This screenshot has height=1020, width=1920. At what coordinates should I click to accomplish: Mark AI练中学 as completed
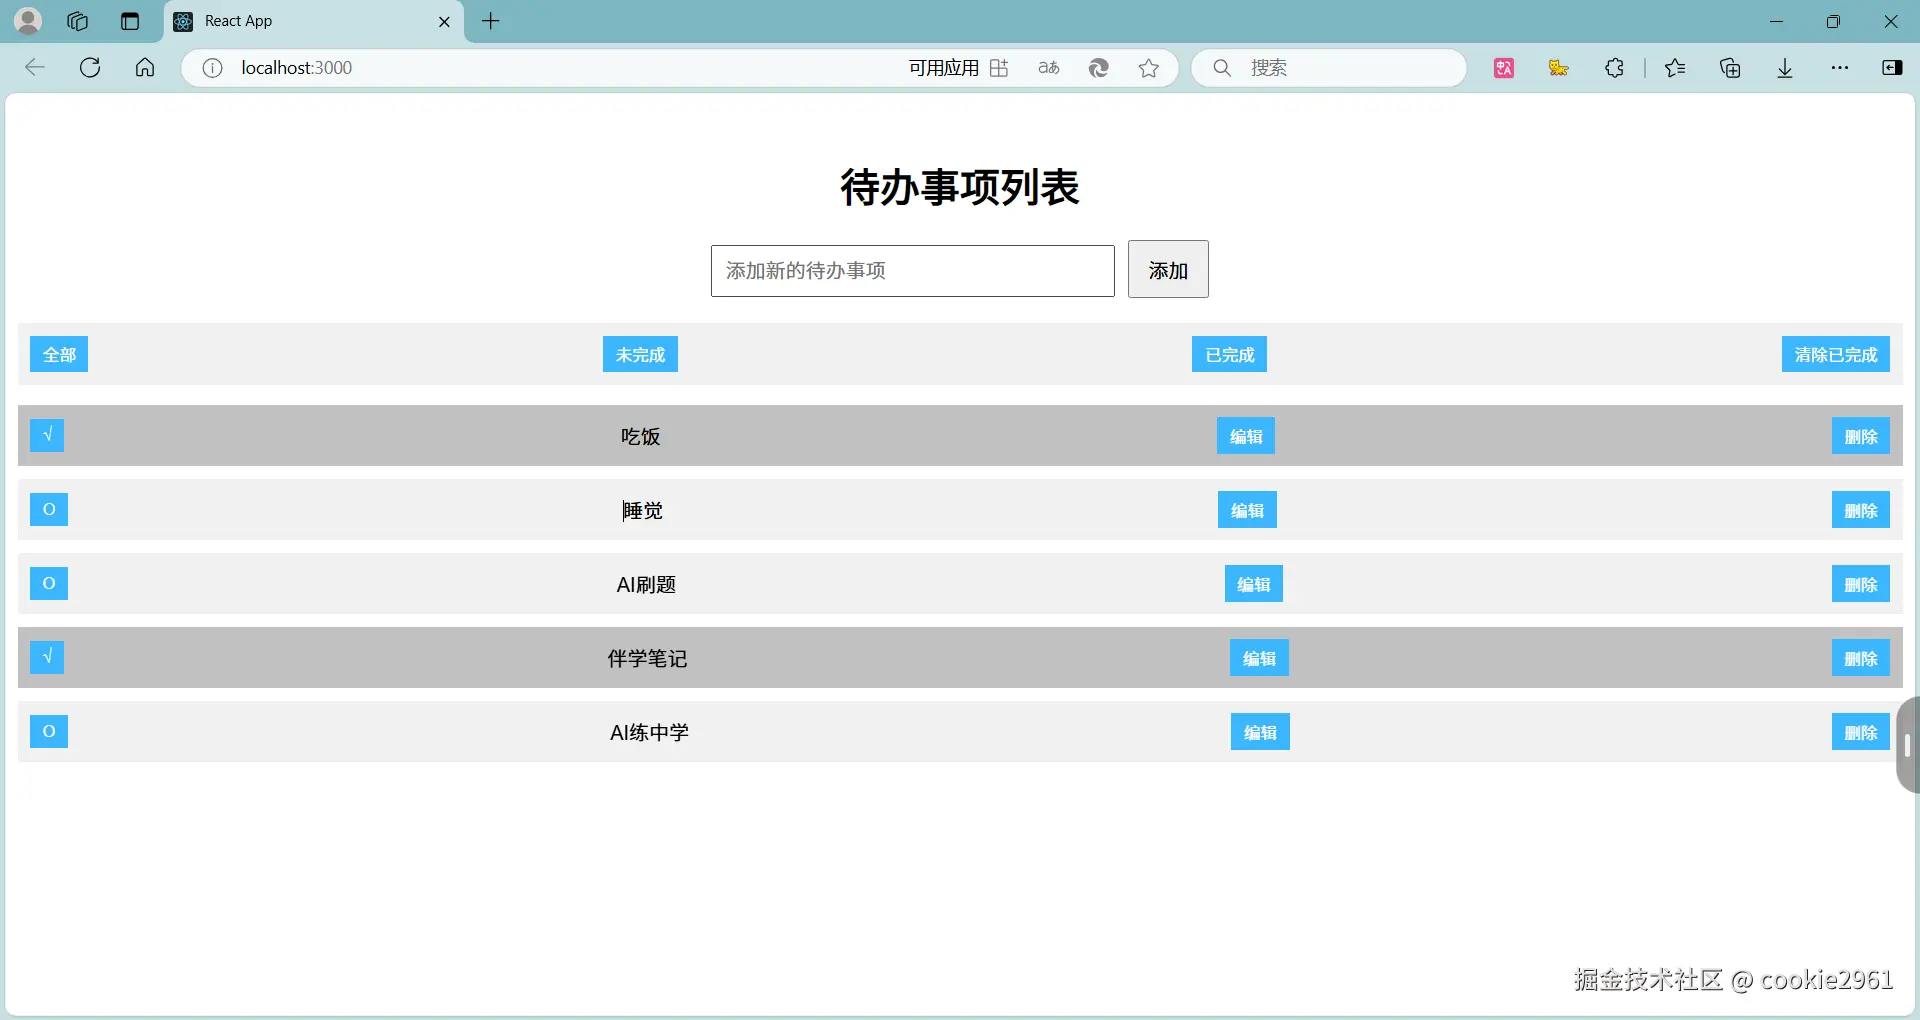[x=49, y=731]
